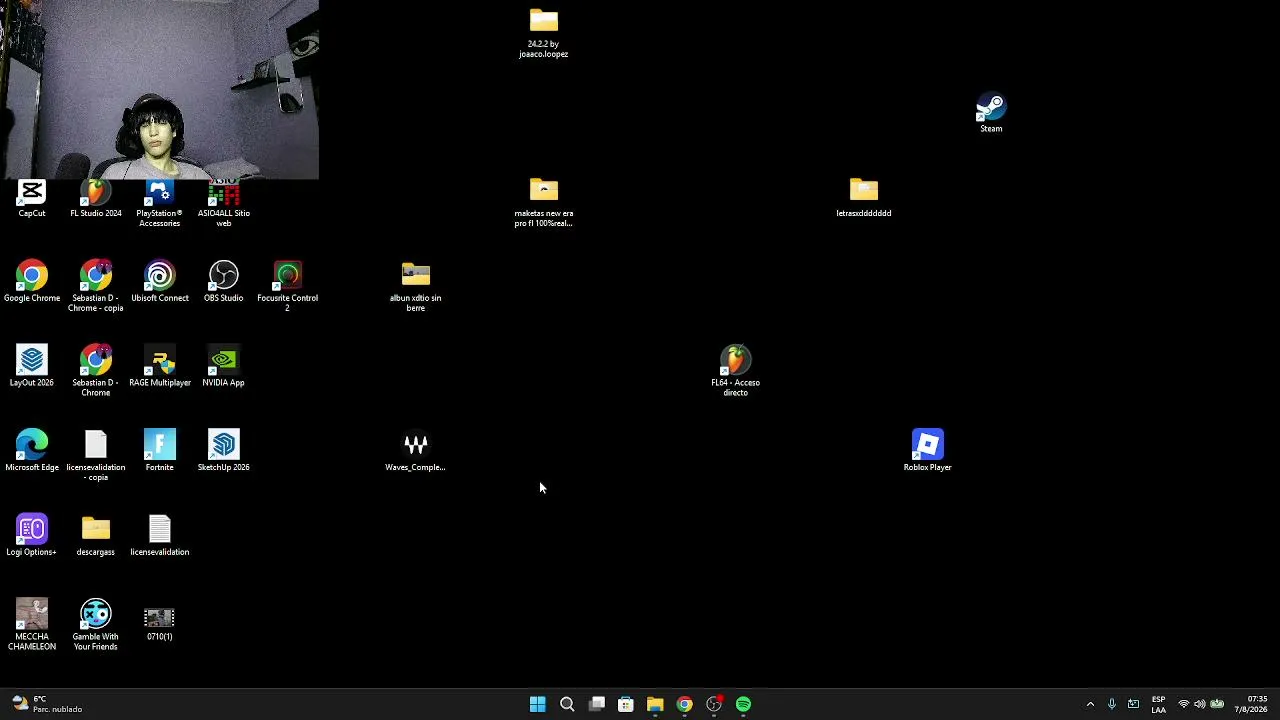1280x720 pixels.
Task: Select the Google Chrome desktop shortcut
Action: pos(32,282)
